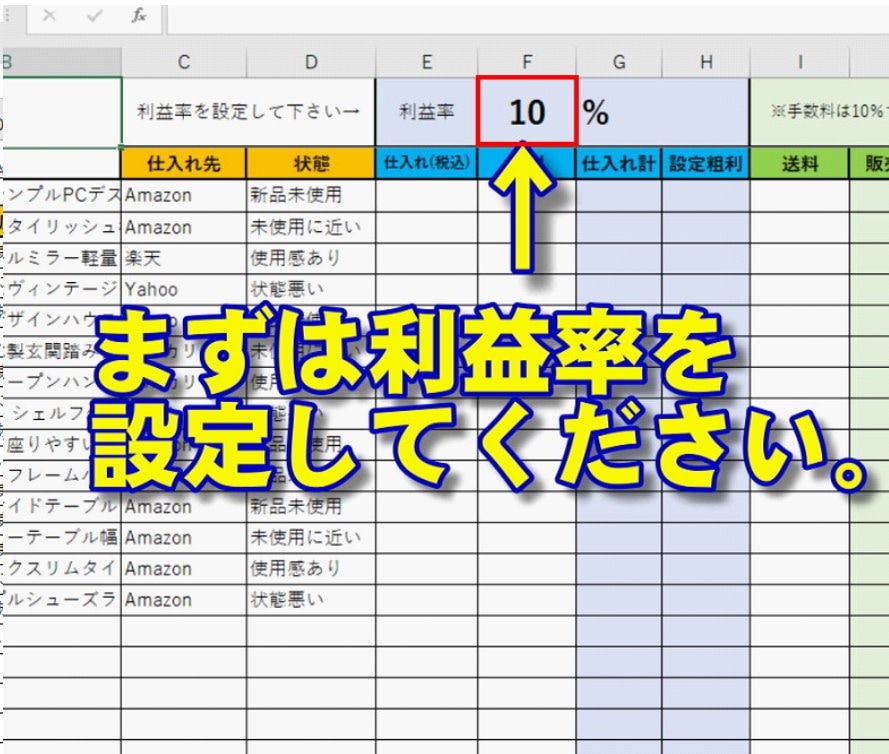Select the ーテーブル幅 product name cell
Screen dimensions: 889x754
pos(61,538)
